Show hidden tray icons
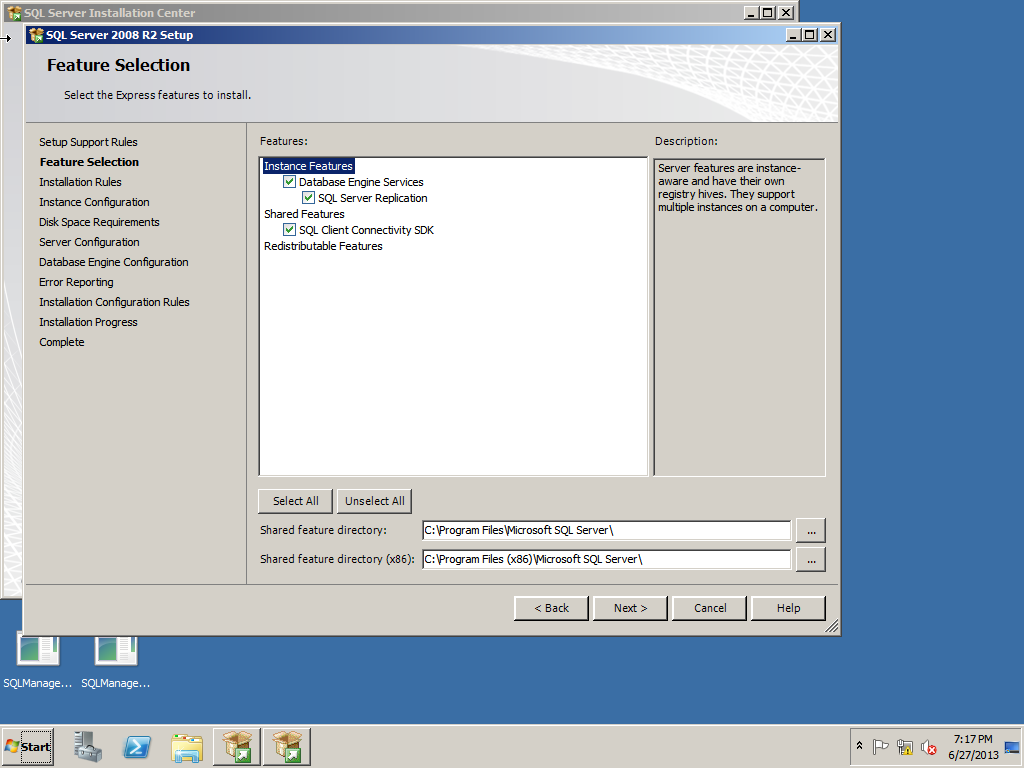Screen dimensions: 1024x768 pos(859,746)
